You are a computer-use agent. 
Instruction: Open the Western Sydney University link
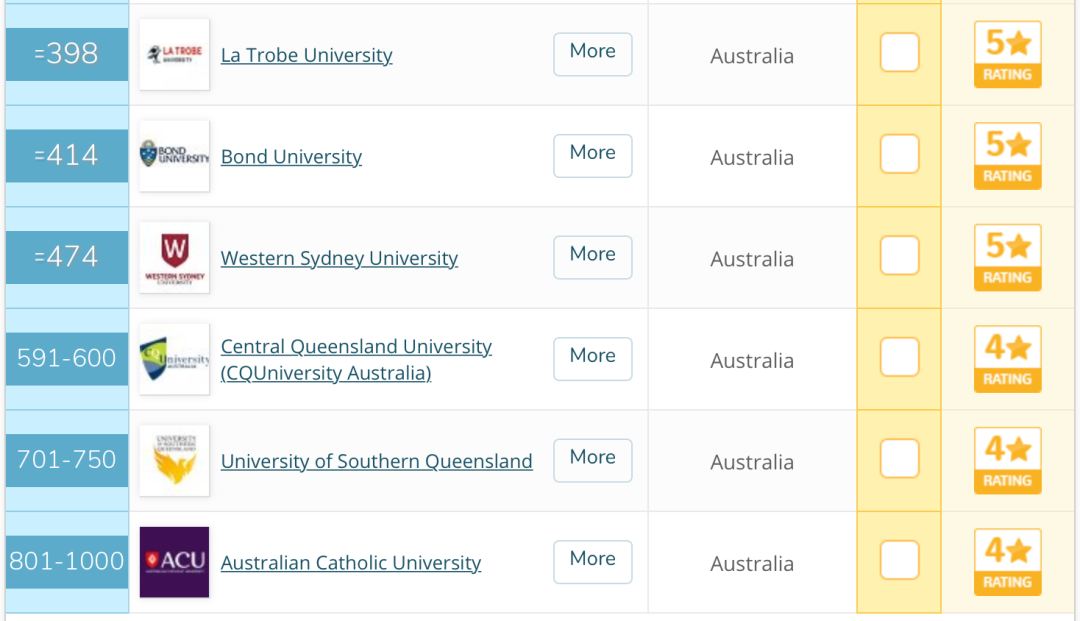(339, 258)
